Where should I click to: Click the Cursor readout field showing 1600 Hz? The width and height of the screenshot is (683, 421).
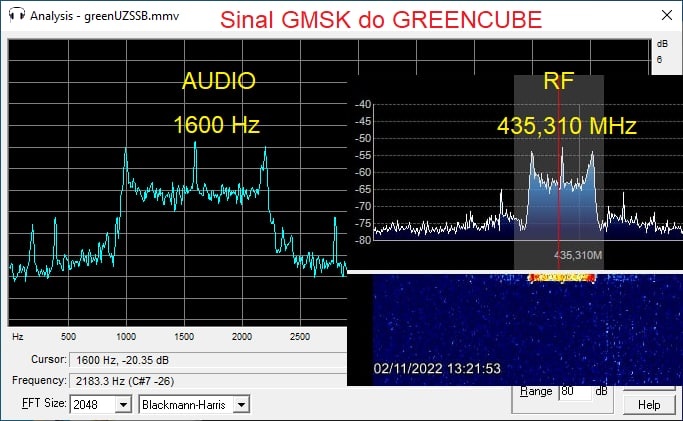(x=208, y=360)
